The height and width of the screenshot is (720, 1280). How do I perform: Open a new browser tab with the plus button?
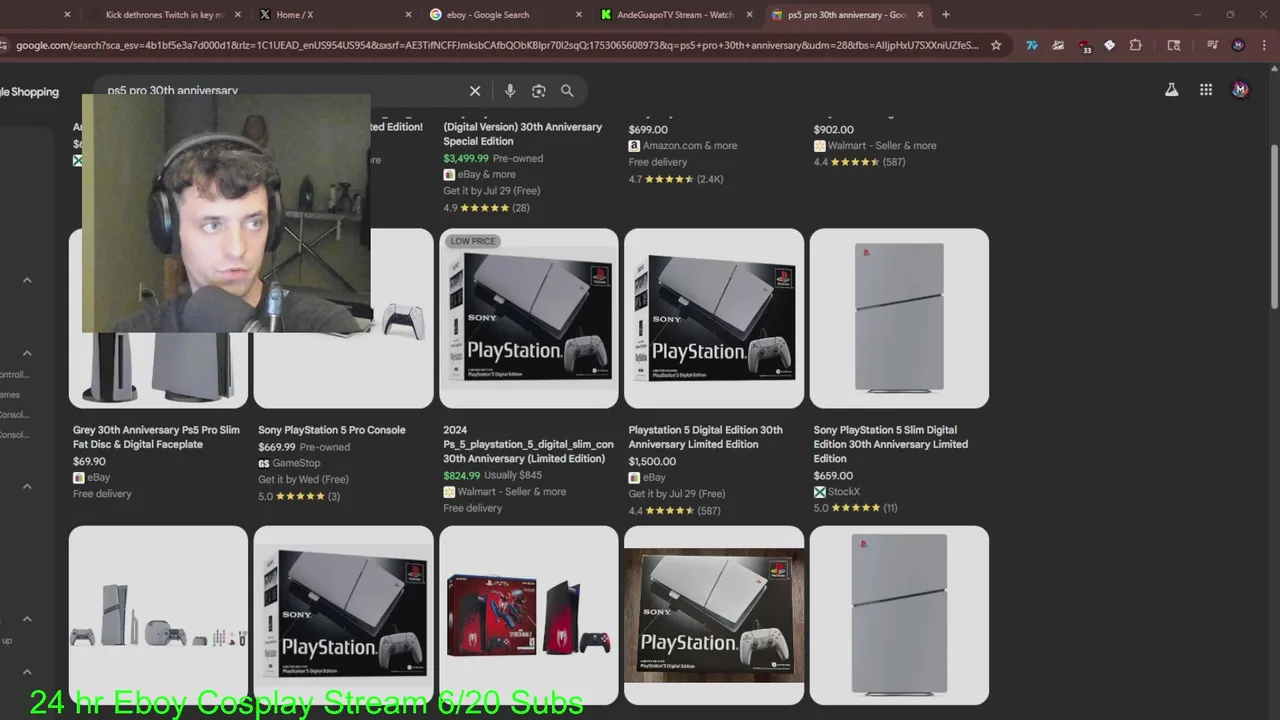[x=946, y=15]
